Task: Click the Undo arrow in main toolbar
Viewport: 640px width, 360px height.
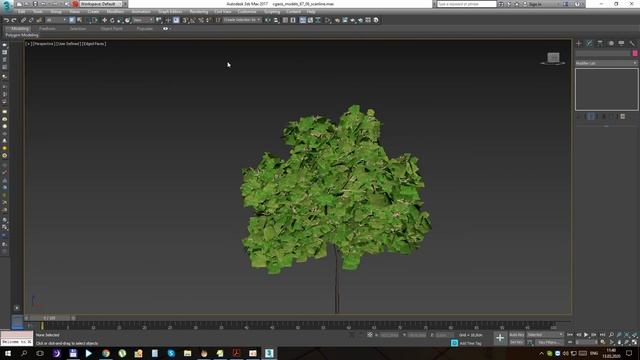Action: tap(6, 20)
